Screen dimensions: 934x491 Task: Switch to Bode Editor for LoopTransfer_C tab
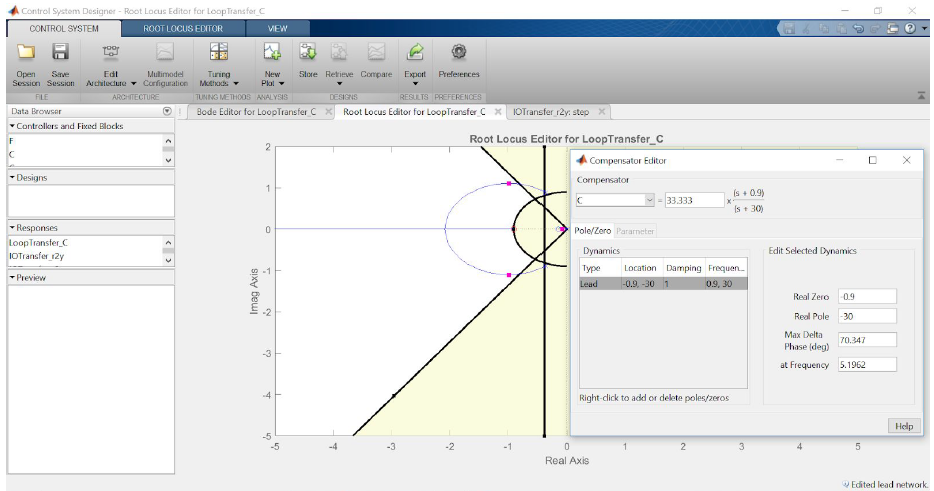[256, 112]
